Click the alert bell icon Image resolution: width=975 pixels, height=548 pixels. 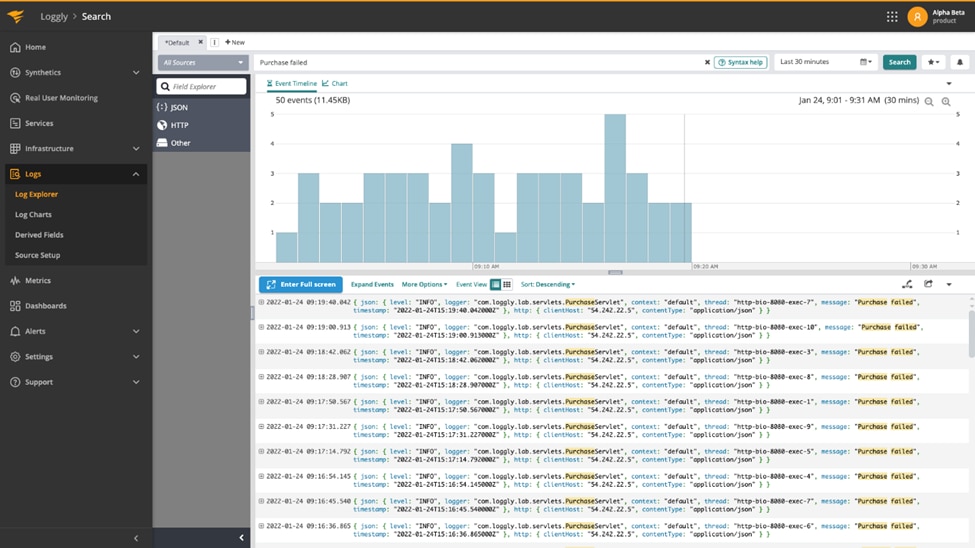pyautogui.click(x=959, y=62)
